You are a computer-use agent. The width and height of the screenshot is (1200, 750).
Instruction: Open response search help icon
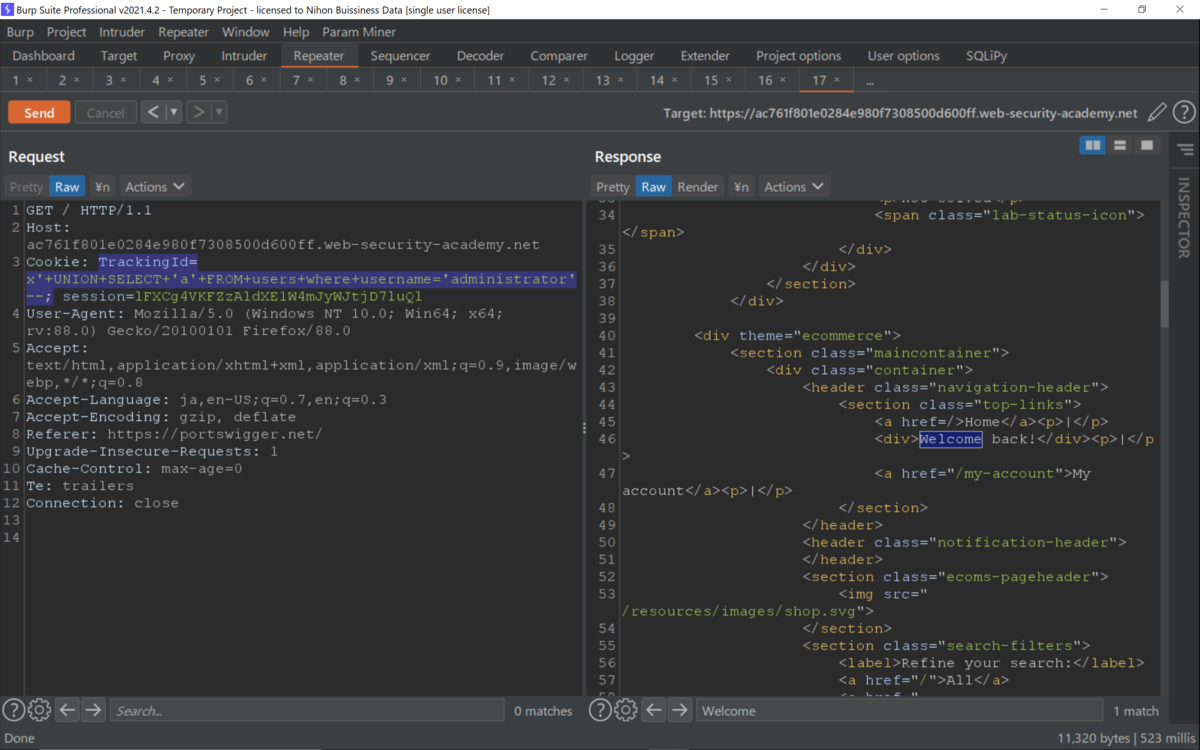coord(600,710)
